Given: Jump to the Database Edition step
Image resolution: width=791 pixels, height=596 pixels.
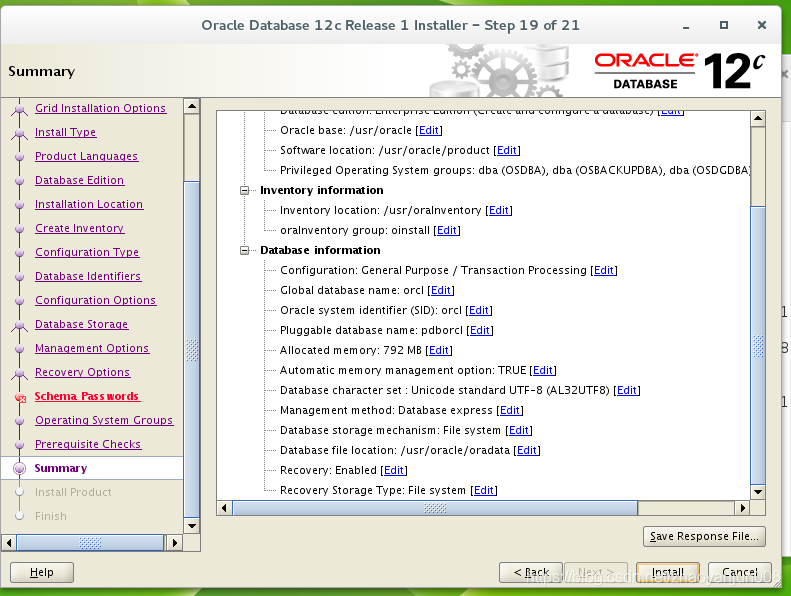Looking at the screenshot, I should (x=79, y=180).
